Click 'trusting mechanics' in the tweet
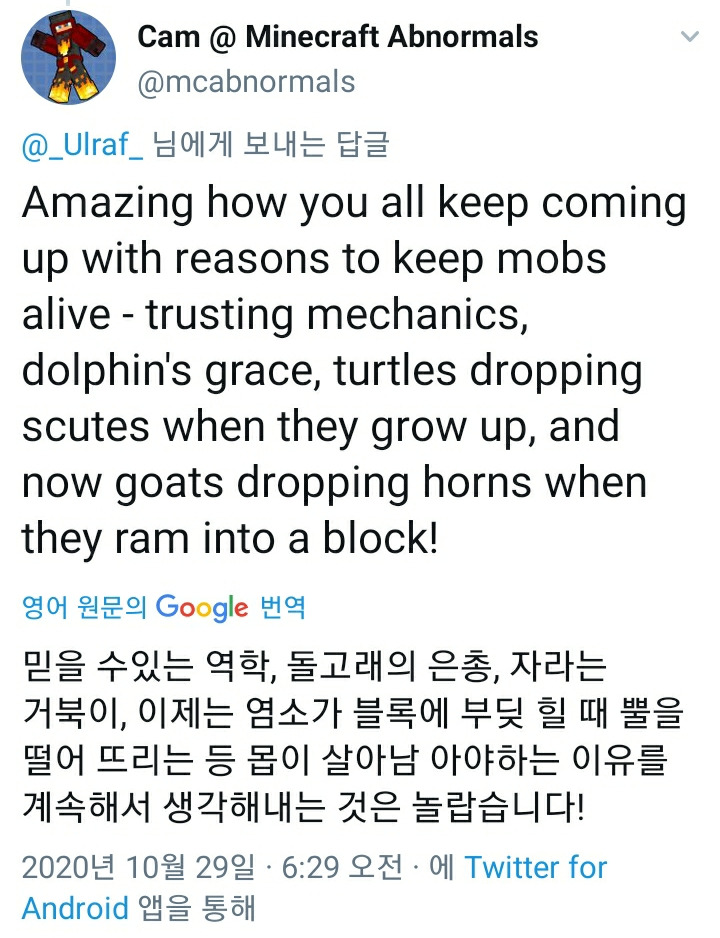Image resolution: width=720 pixels, height=938 pixels. [x=337, y=315]
